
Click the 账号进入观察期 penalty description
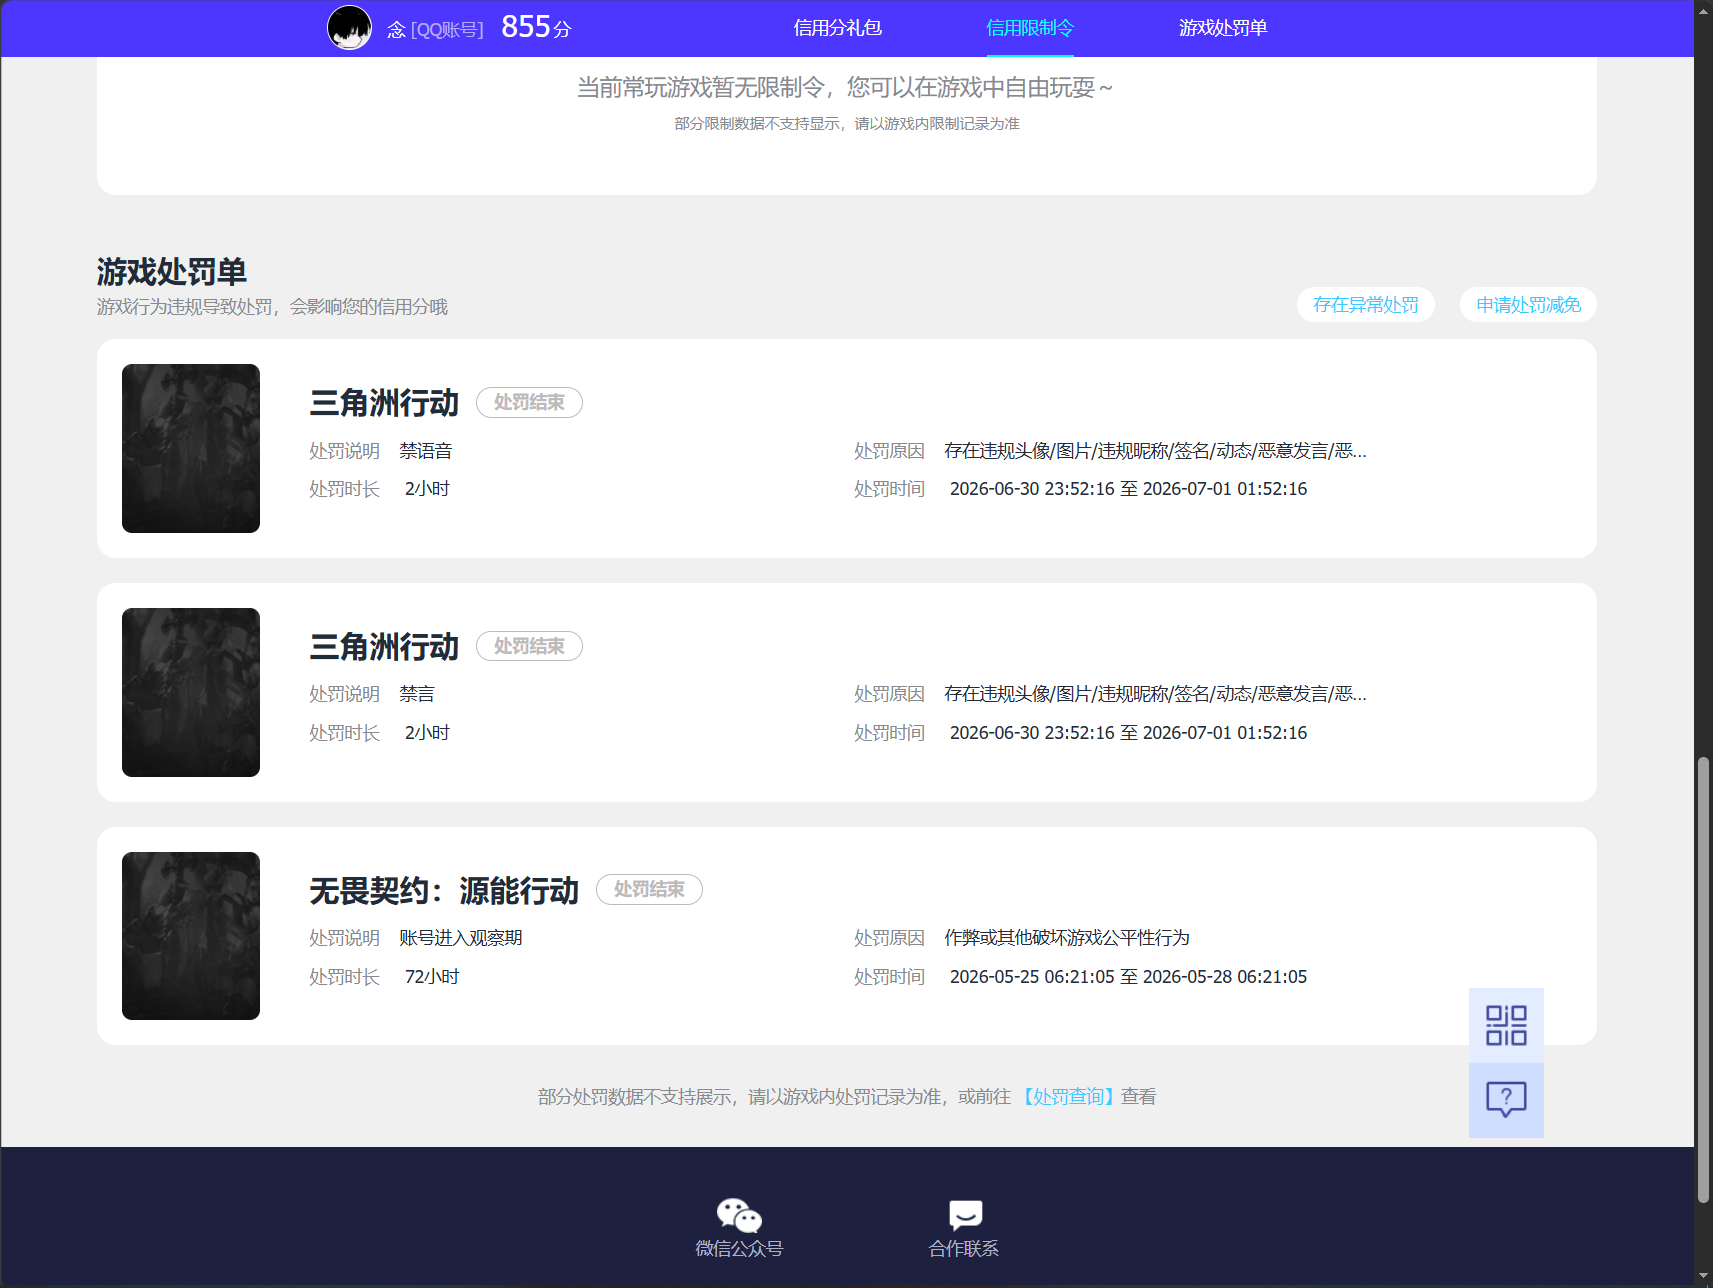point(461,938)
